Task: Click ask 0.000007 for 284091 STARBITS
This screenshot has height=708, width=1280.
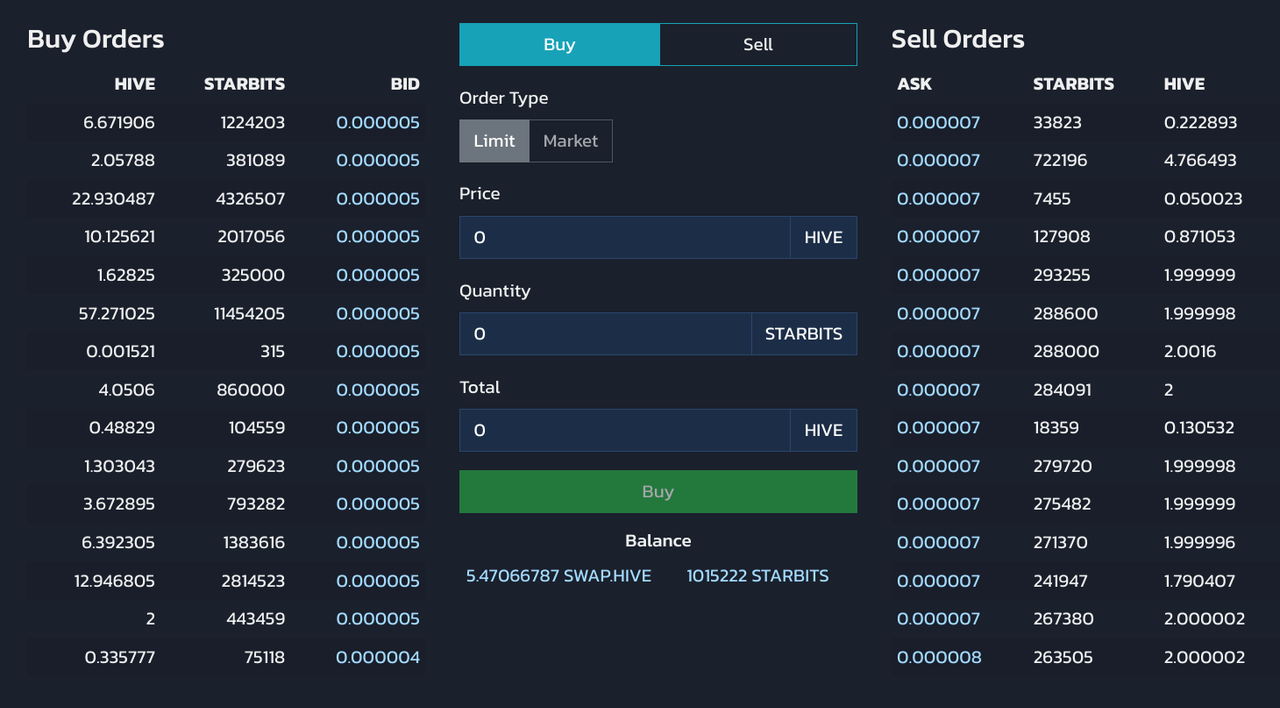Action: 939,390
